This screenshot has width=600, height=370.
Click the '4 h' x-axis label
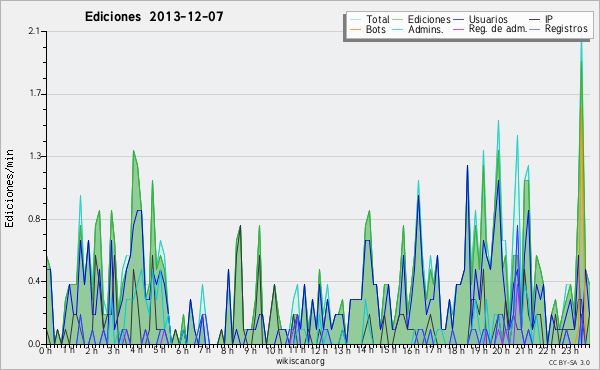coord(136,350)
